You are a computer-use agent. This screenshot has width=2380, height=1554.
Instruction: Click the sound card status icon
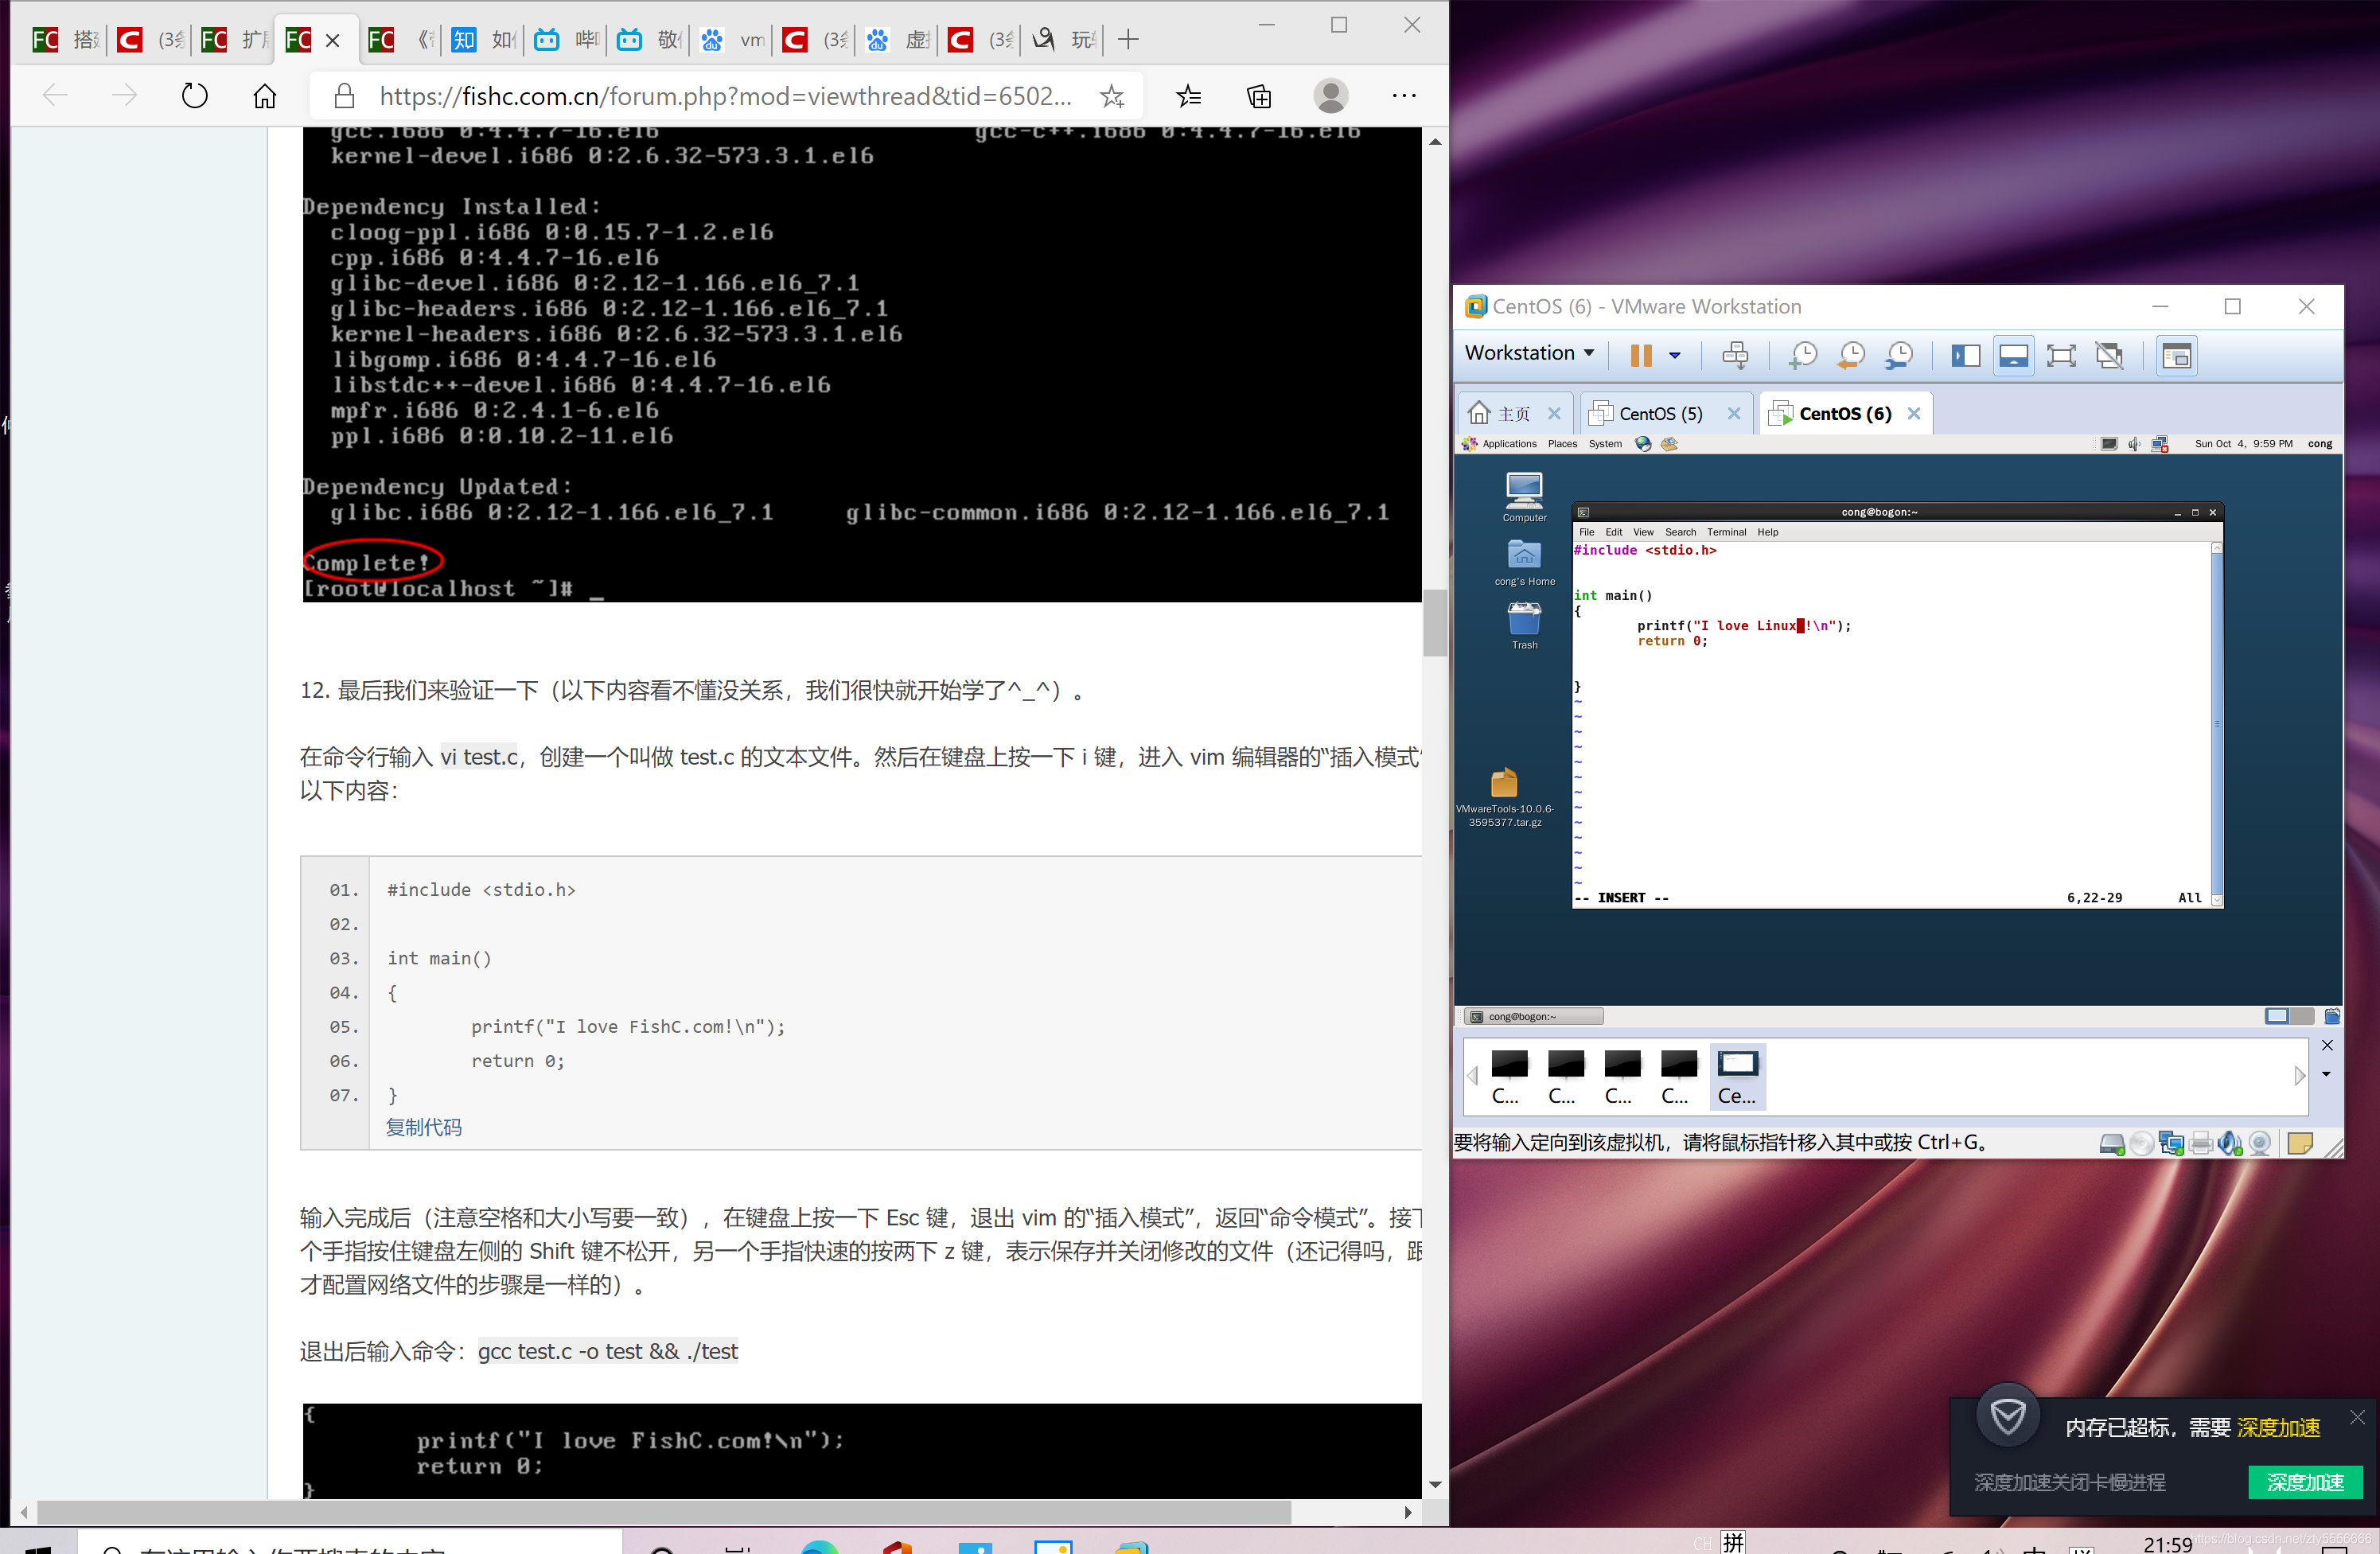(x=2229, y=1143)
